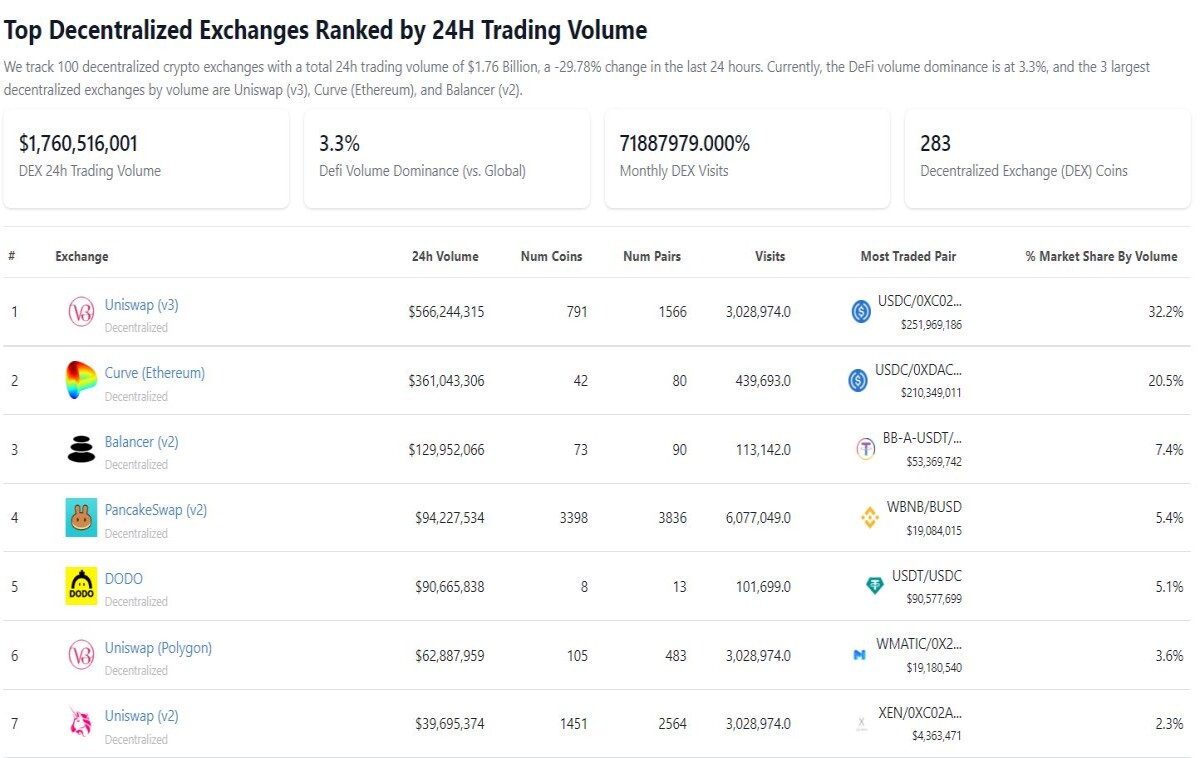Open the DODO exchange name link
Viewport: 1200px width, 758px height.
124,579
